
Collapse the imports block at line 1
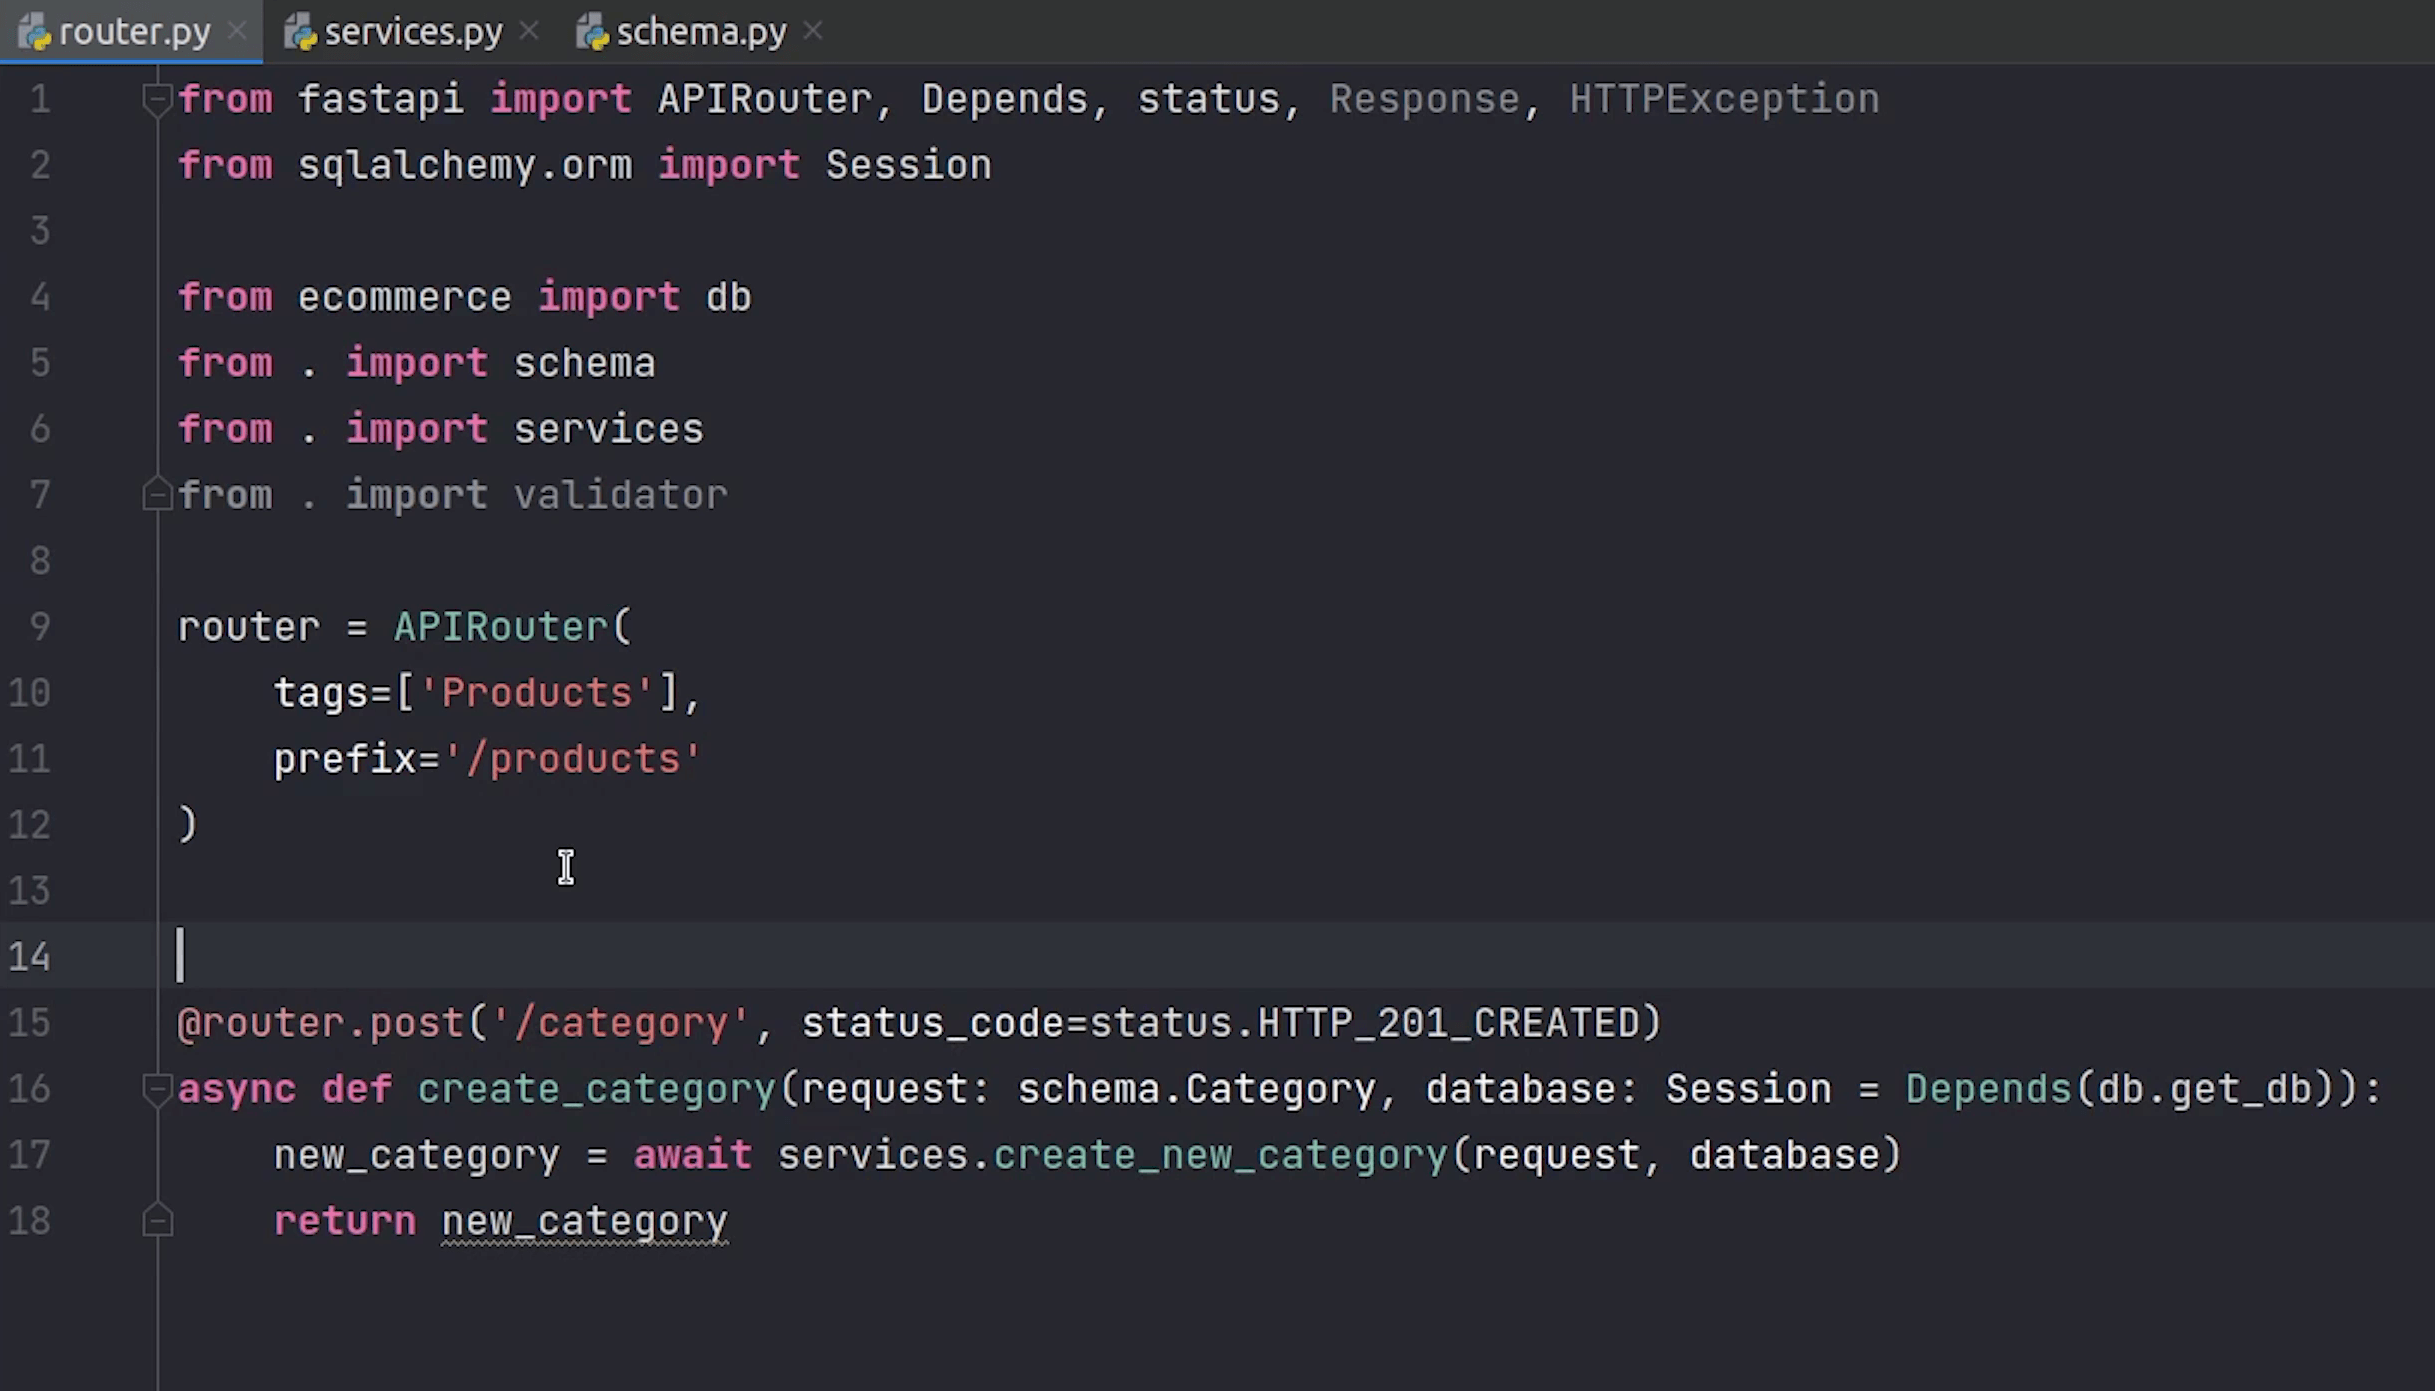coord(157,99)
